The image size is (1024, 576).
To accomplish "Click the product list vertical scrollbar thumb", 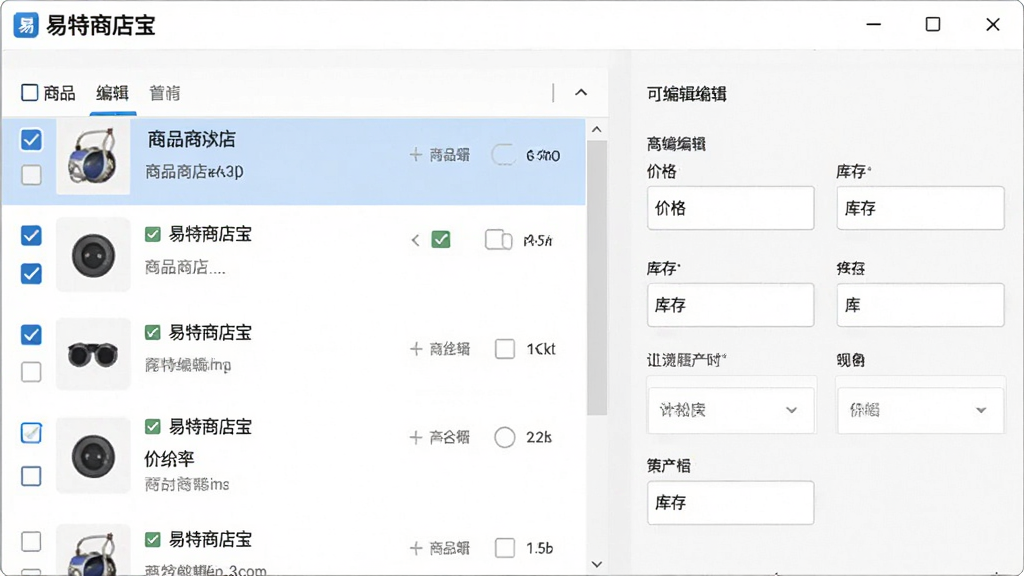I will tap(596, 278).
